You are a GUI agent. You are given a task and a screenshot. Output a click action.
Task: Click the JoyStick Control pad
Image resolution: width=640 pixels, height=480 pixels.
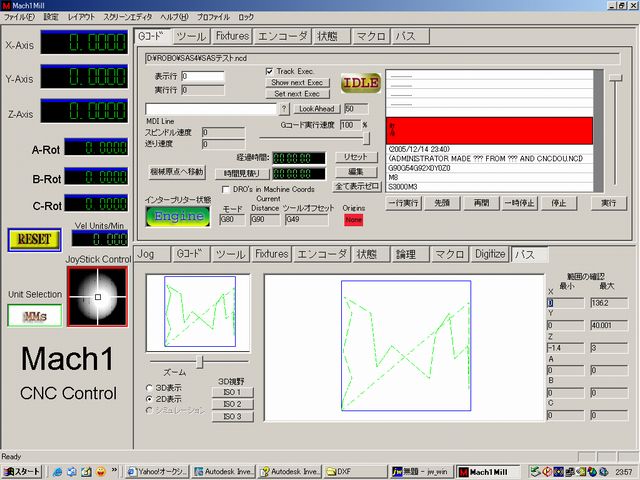click(x=98, y=297)
